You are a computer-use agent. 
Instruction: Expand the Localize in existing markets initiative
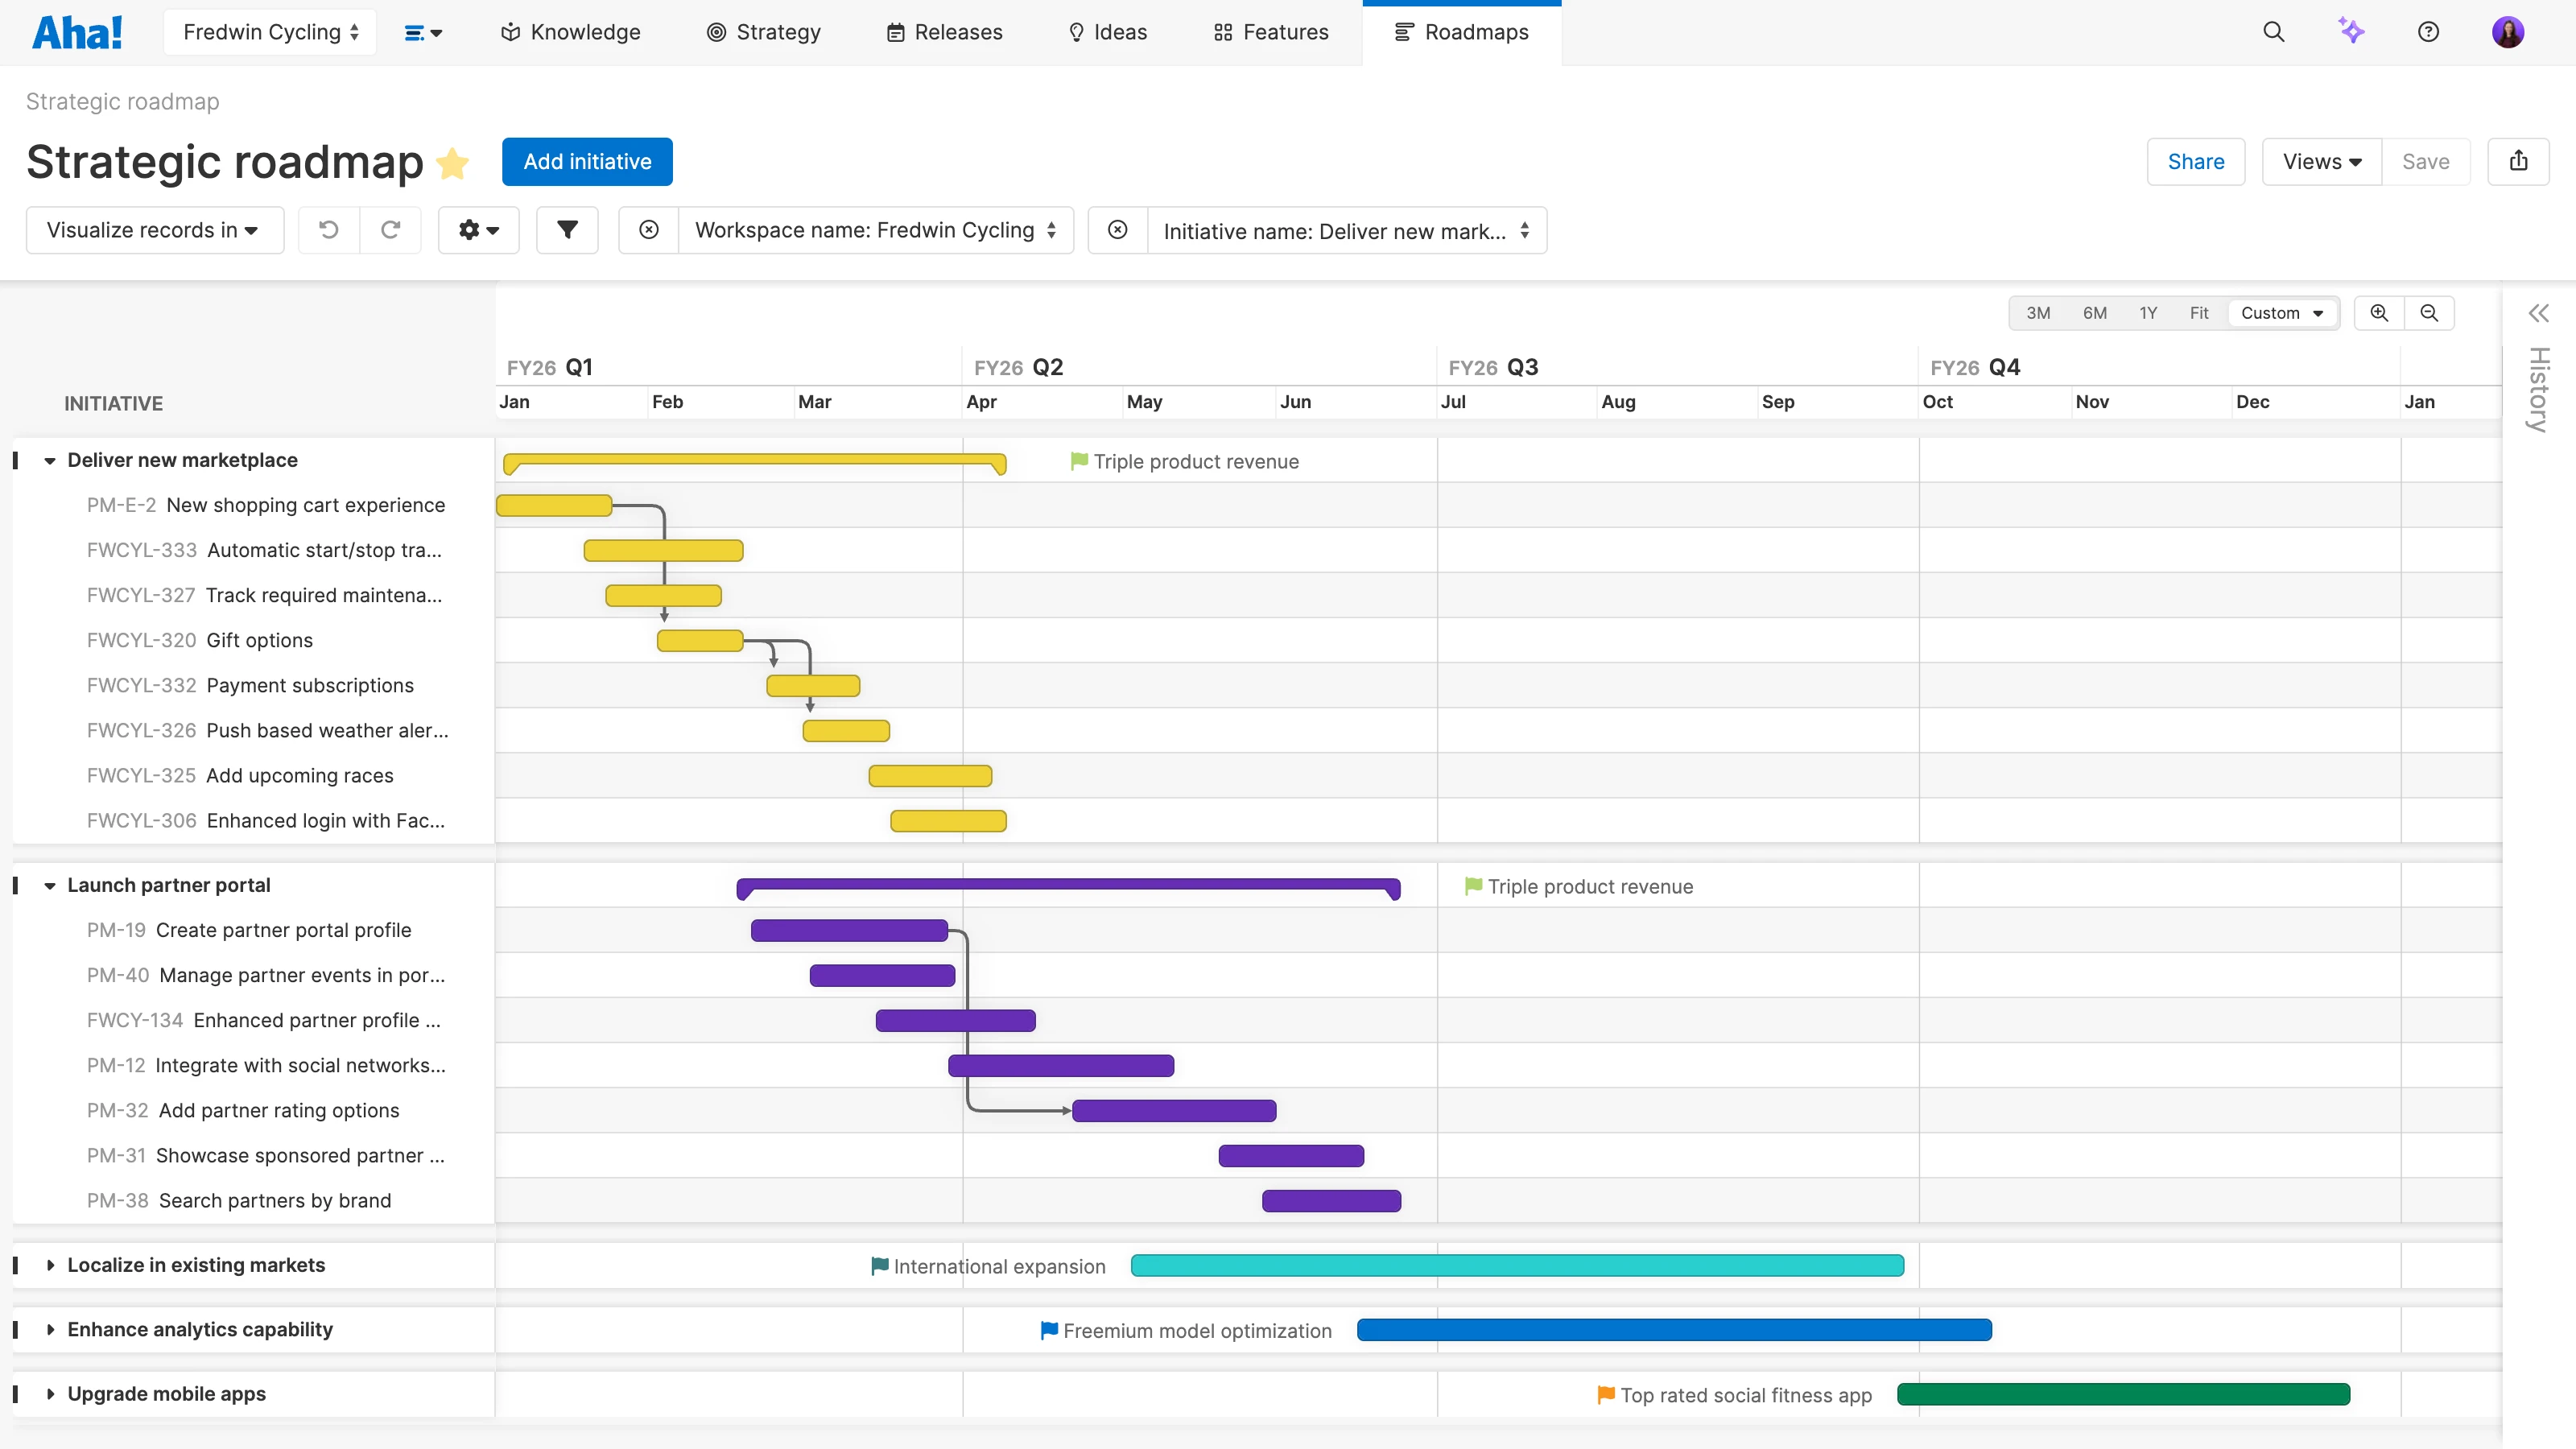(51, 1265)
